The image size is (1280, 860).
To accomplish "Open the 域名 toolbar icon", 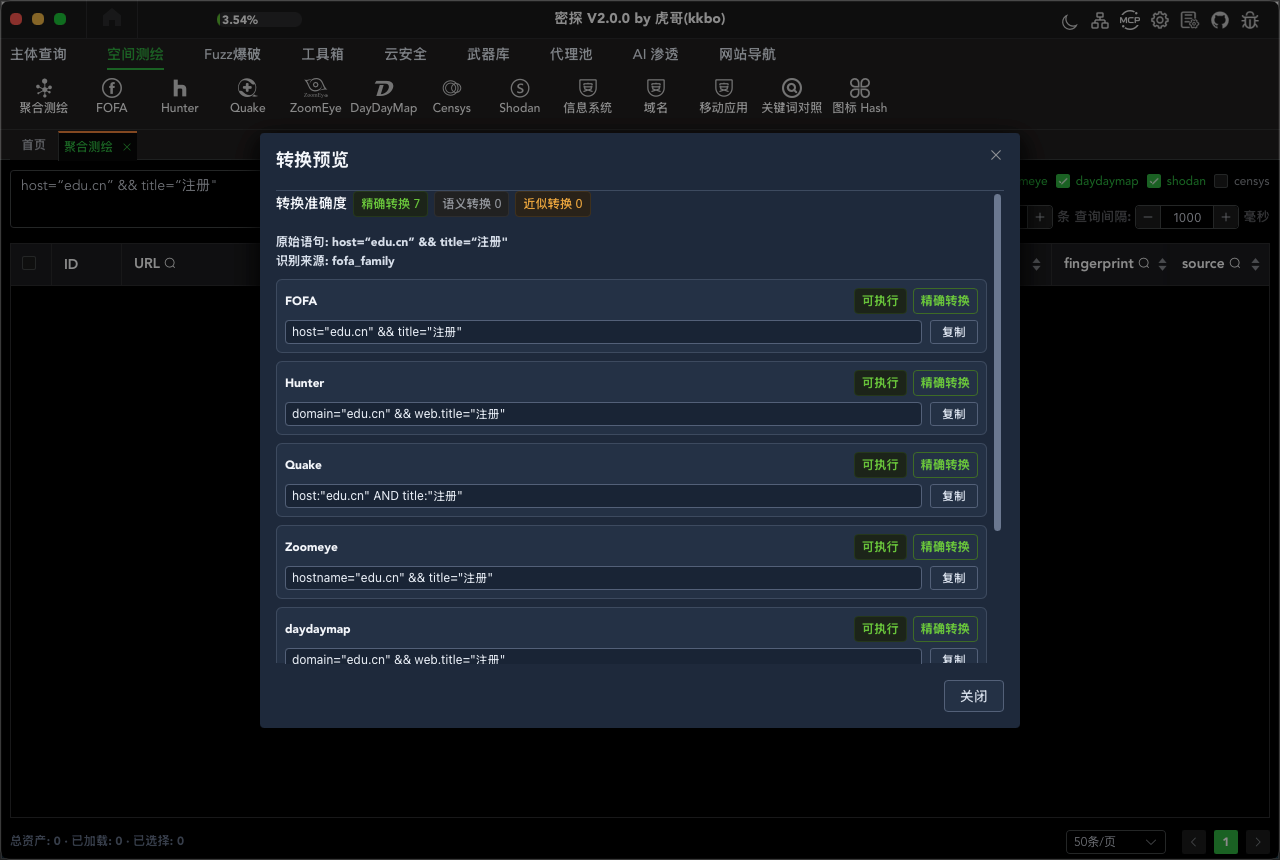I will click(x=656, y=96).
